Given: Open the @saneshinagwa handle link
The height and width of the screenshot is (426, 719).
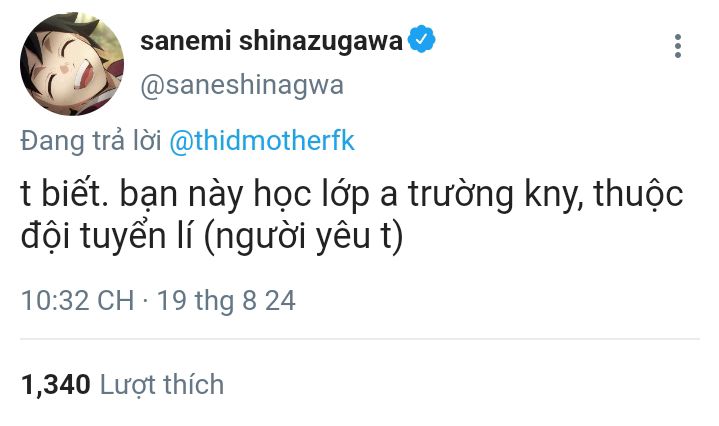Looking at the screenshot, I should pos(241,85).
